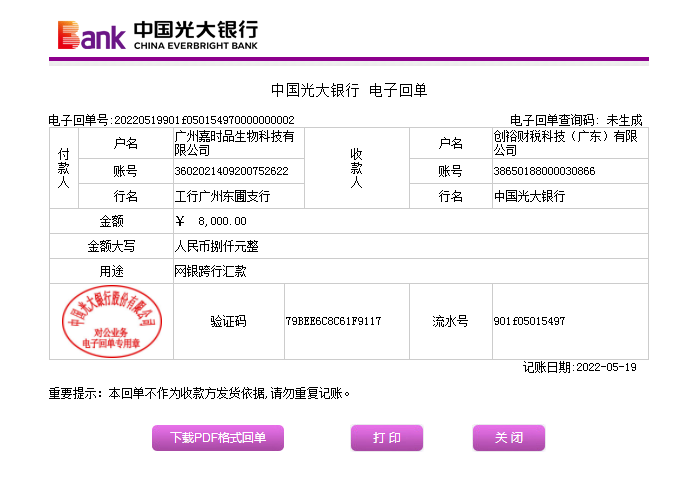Select payer account number 3602021409200752622
The image size is (699, 481).
(231, 171)
